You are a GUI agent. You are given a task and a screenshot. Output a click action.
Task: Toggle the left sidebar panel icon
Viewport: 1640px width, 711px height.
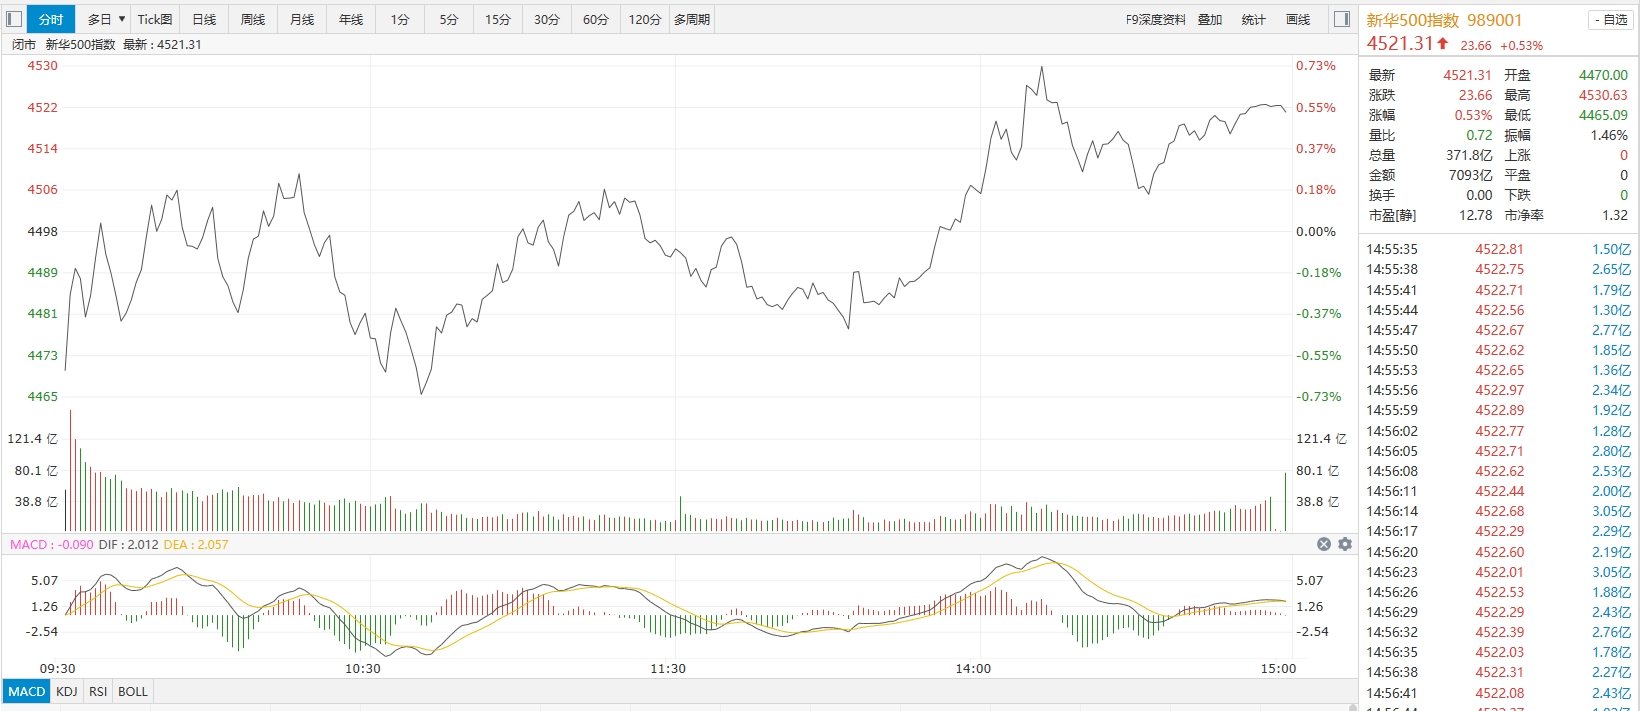pyautogui.click(x=14, y=19)
